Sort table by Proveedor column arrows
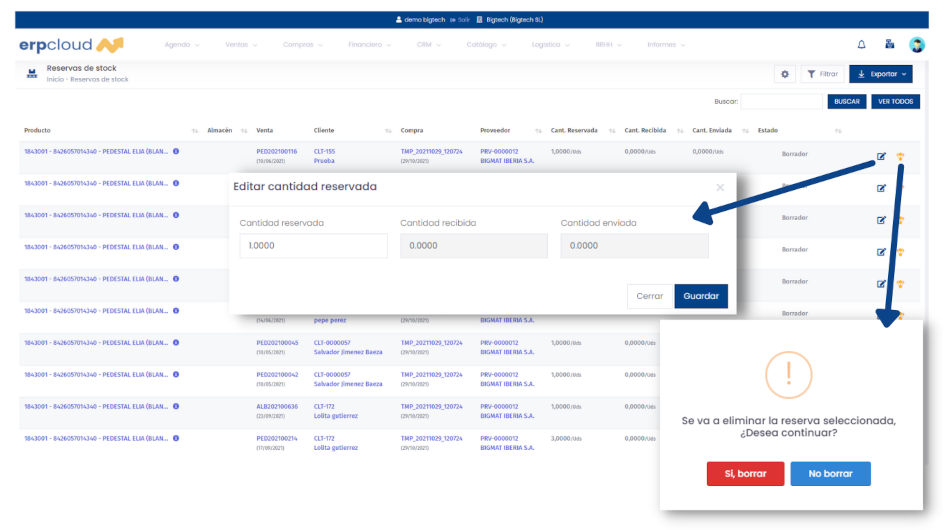Viewport: 950px width, 530px height. [x=539, y=131]
